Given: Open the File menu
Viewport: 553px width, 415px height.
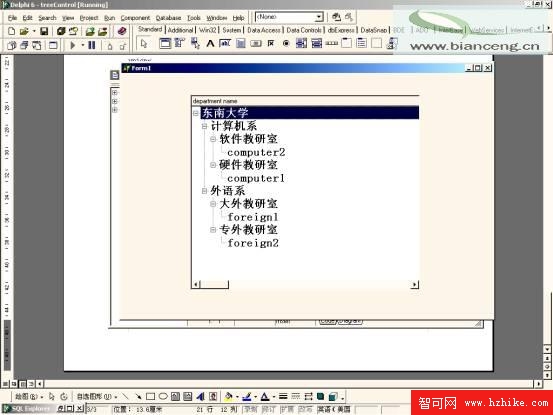Looking at the screenshot, I should pos(12,18).
